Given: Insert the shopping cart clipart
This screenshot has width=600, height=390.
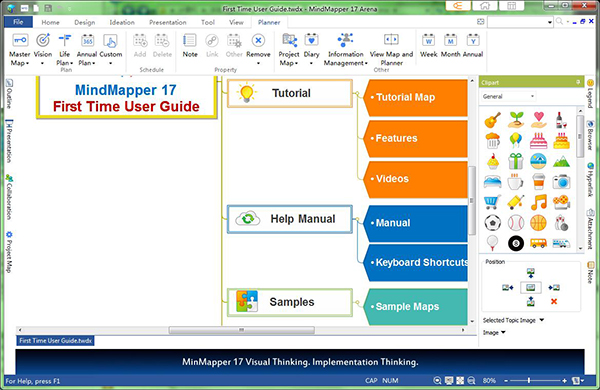Looking at the screenshot, I should coord(492,202).
